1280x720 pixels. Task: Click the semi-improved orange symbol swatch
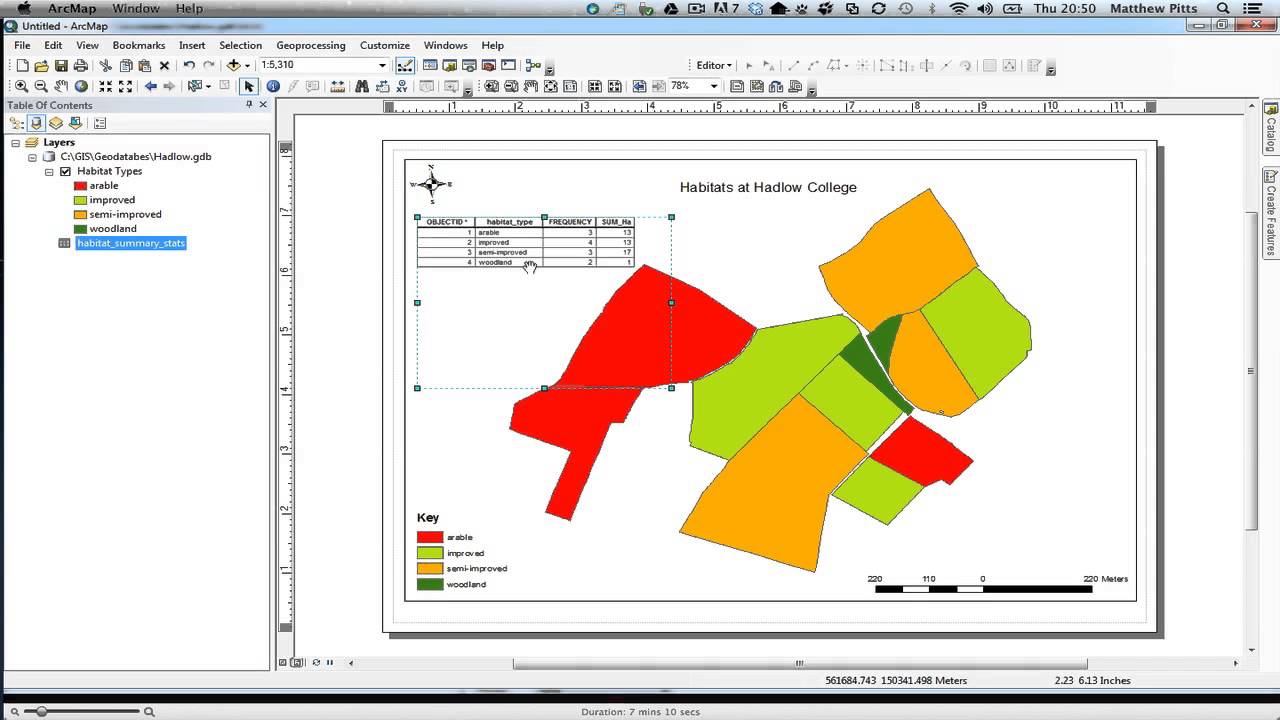[x=81, y=214]
